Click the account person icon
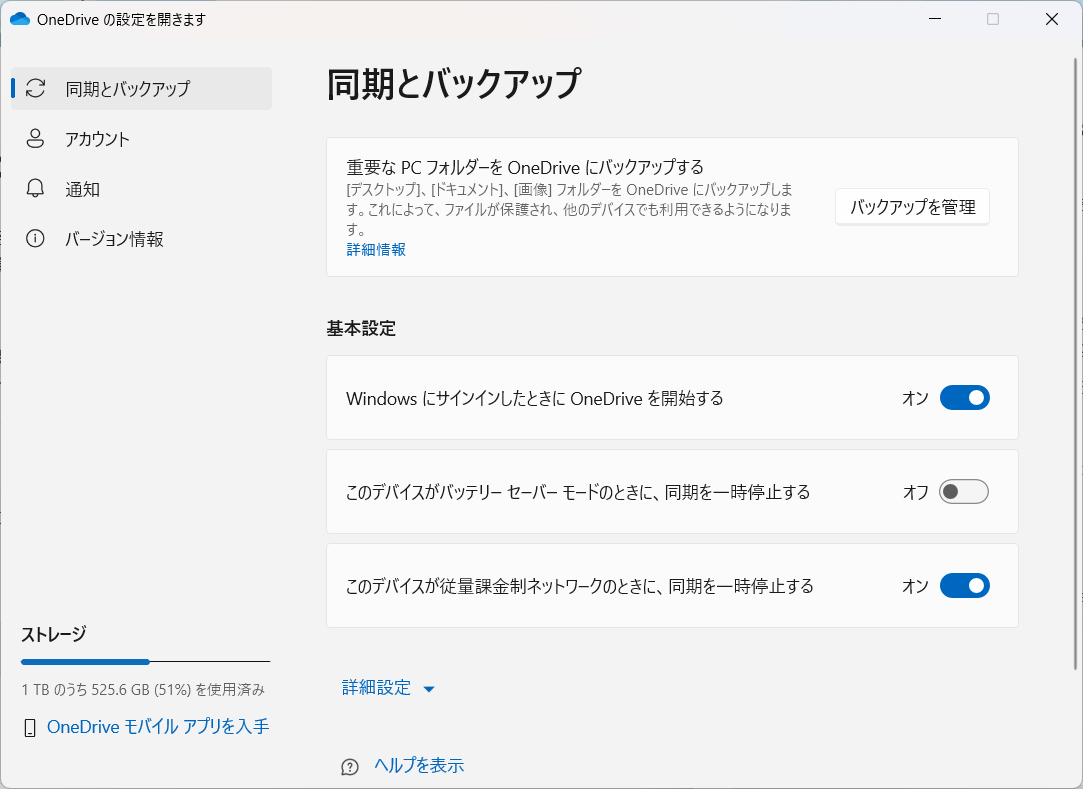The width and height of the screenshot is (1083, 789). [x=35, y=138]
